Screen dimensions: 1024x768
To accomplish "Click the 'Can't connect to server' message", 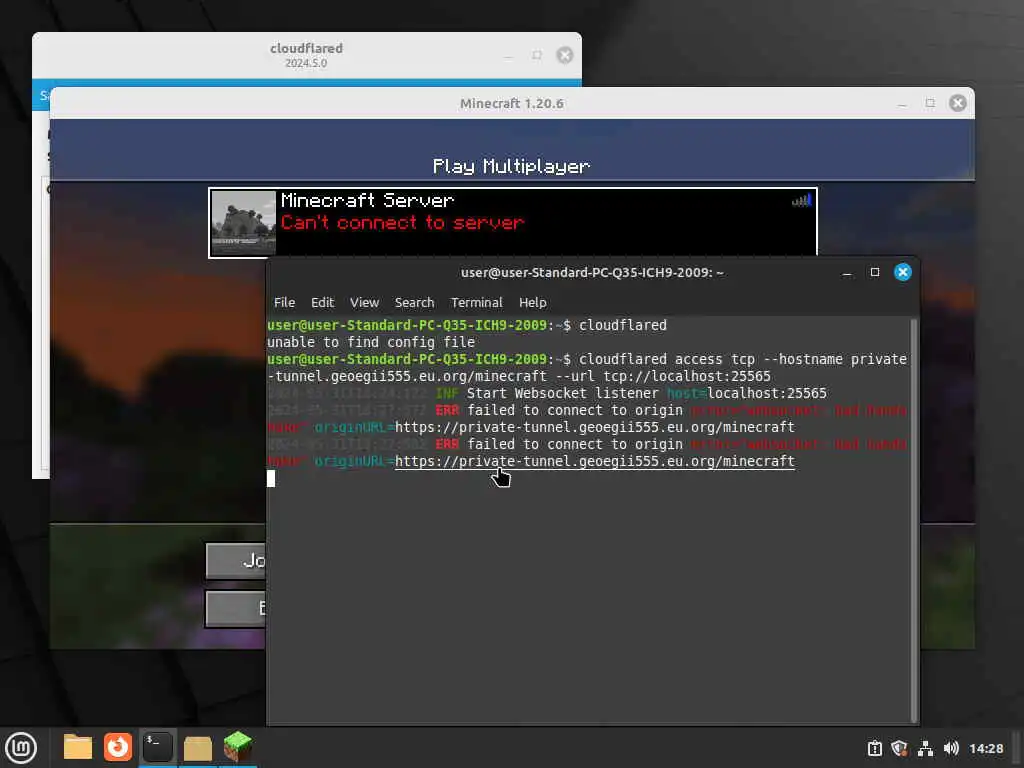I will (402, 223).
